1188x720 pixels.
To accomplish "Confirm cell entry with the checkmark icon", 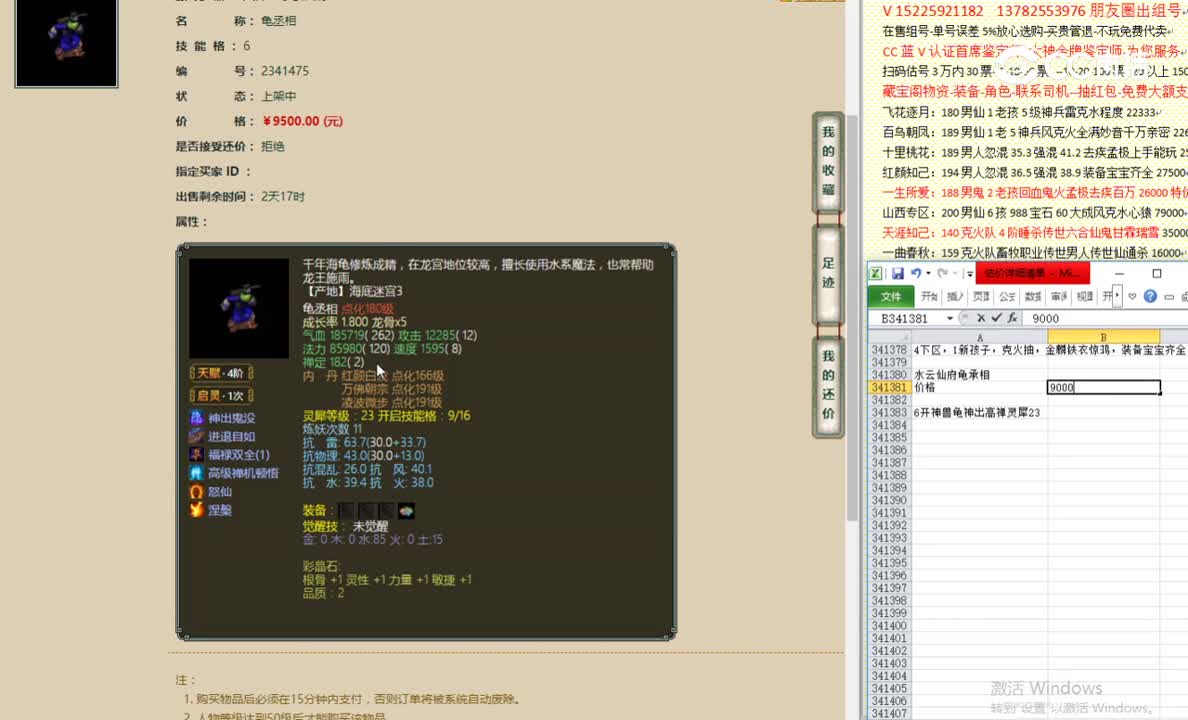I will pos(997,318).
